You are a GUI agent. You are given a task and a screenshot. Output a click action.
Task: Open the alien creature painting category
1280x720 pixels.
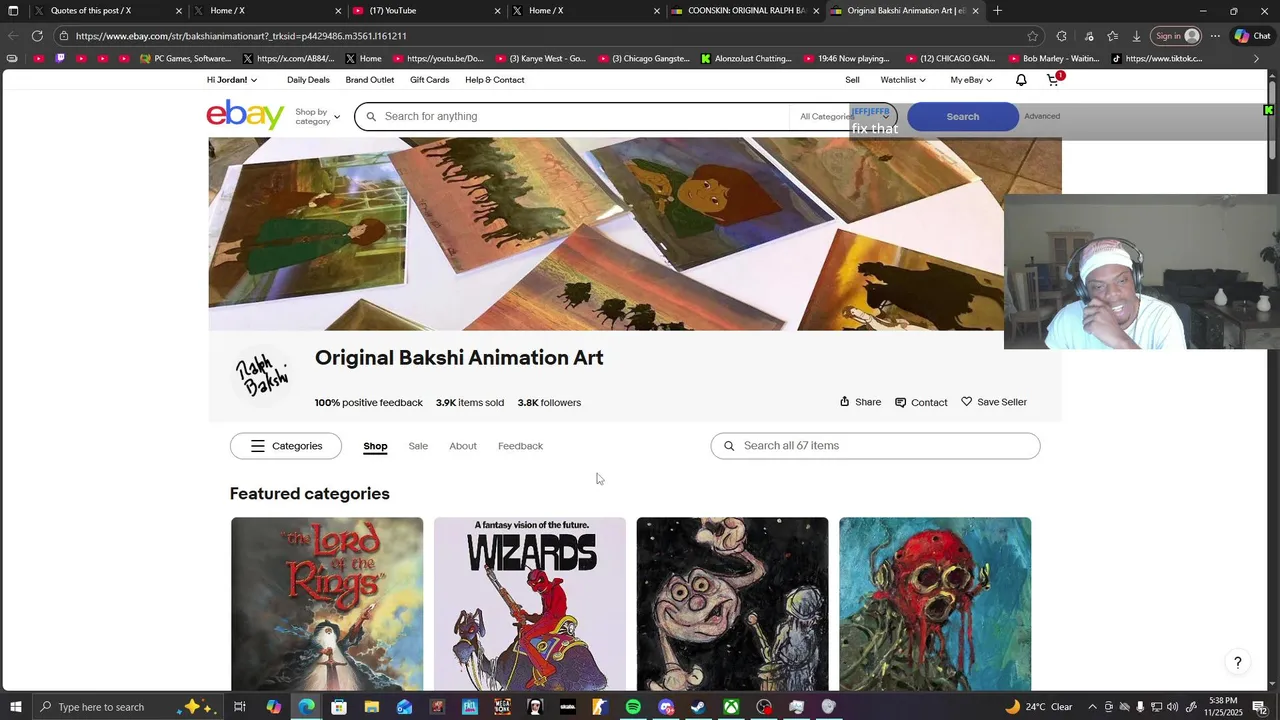pos(732,604)
